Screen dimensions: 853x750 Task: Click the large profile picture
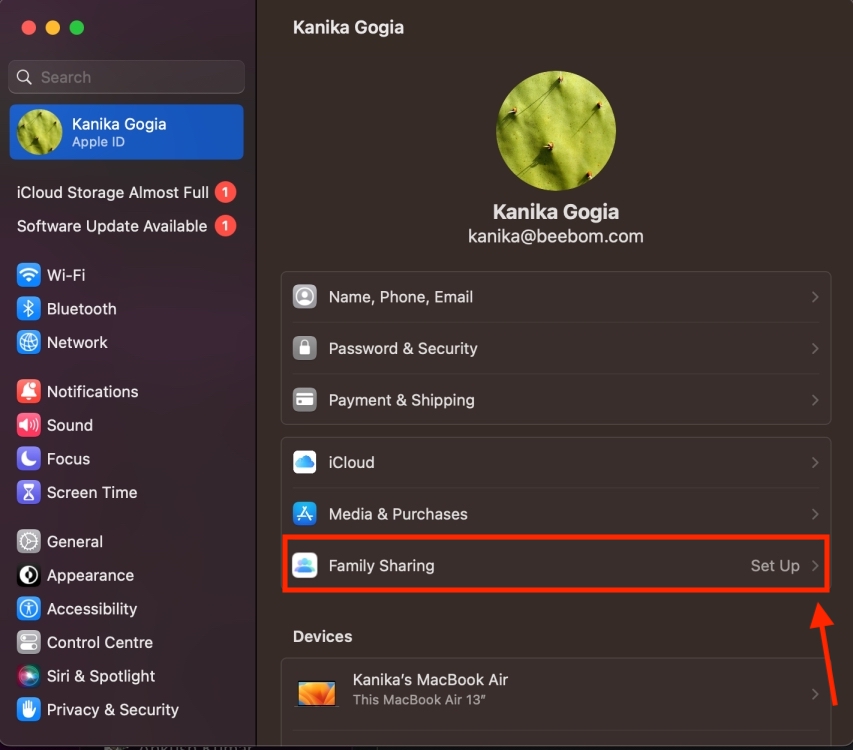click(x=555, y=131)
